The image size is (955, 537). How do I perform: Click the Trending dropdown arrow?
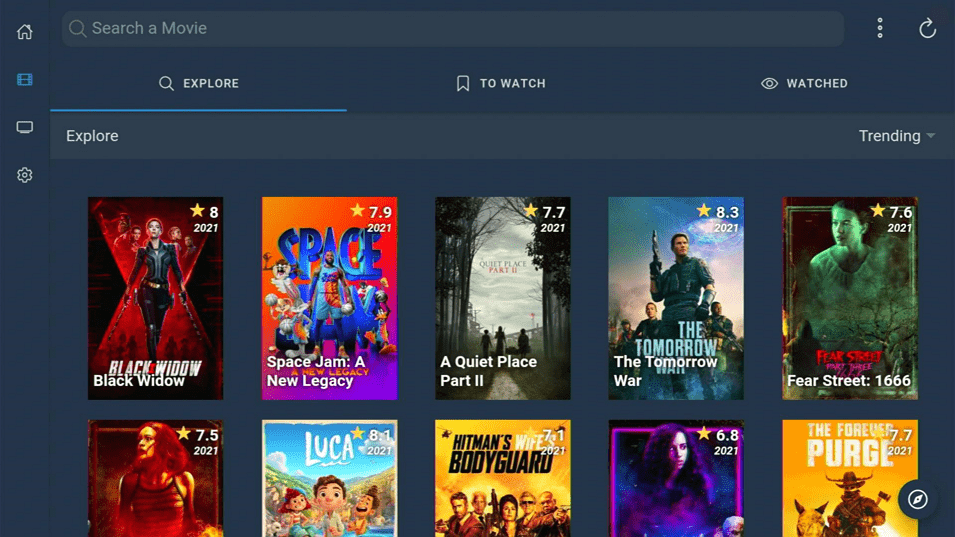931,136
